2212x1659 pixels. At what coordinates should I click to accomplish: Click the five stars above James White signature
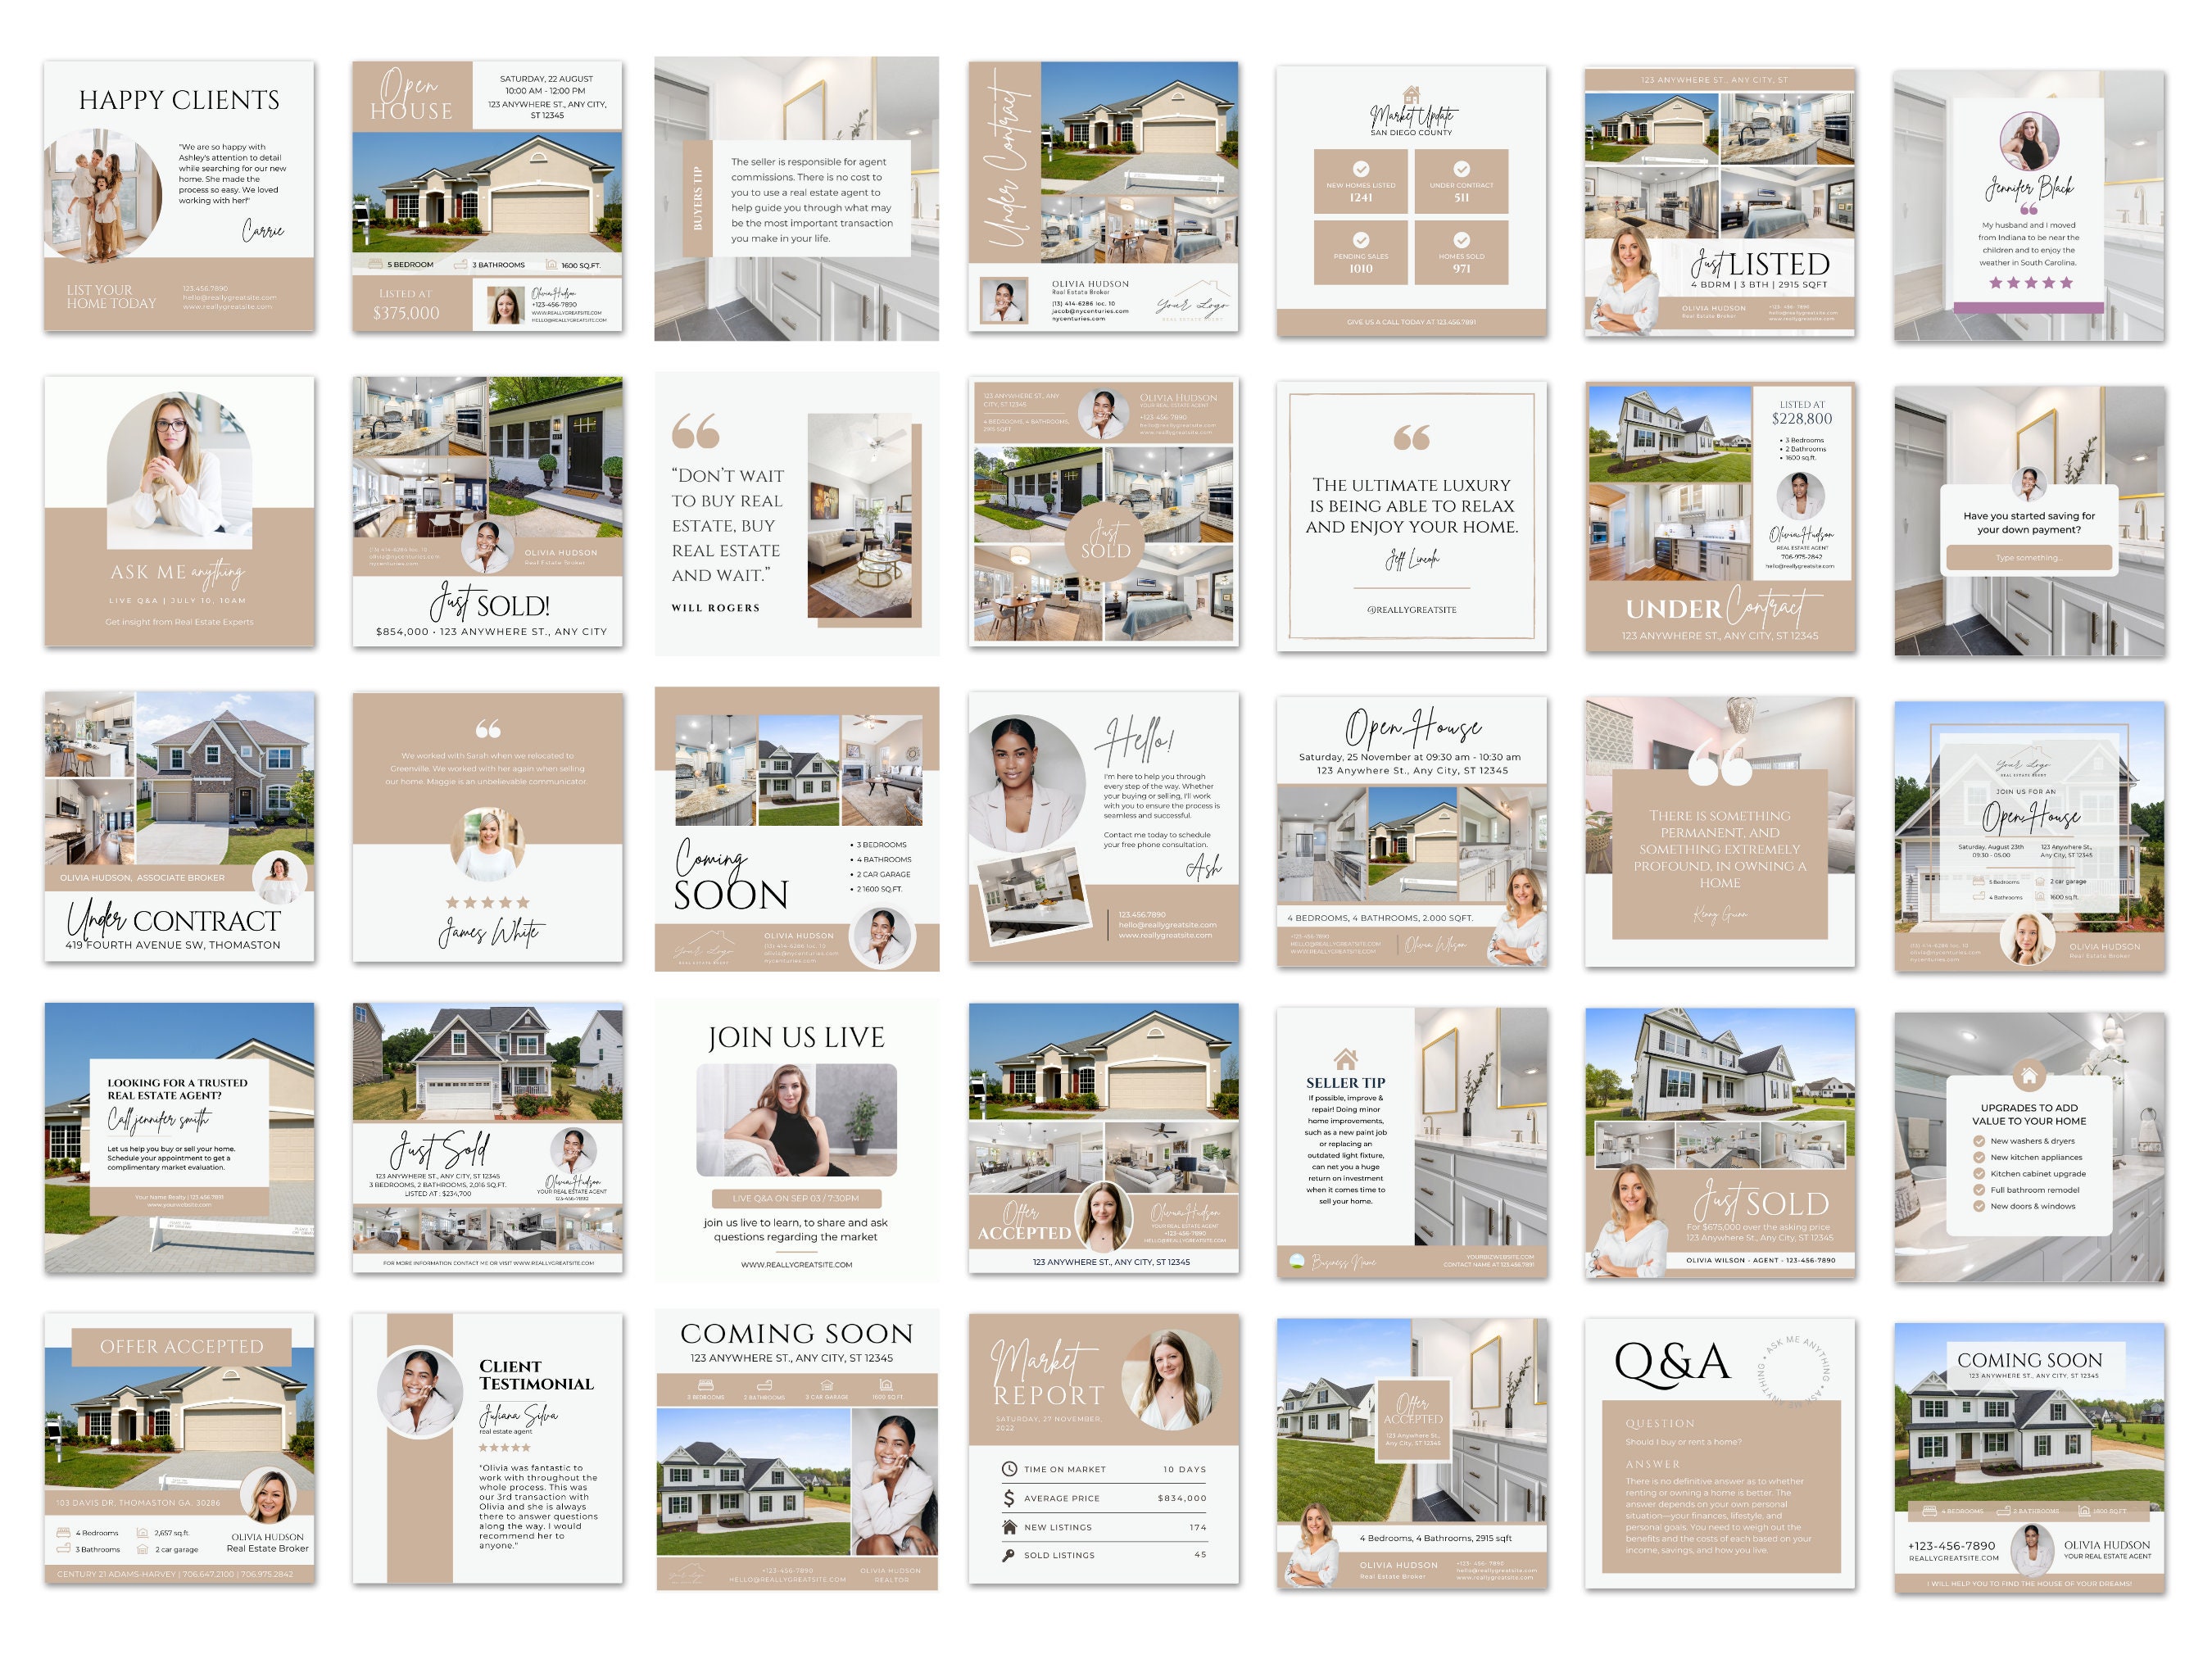488,902
